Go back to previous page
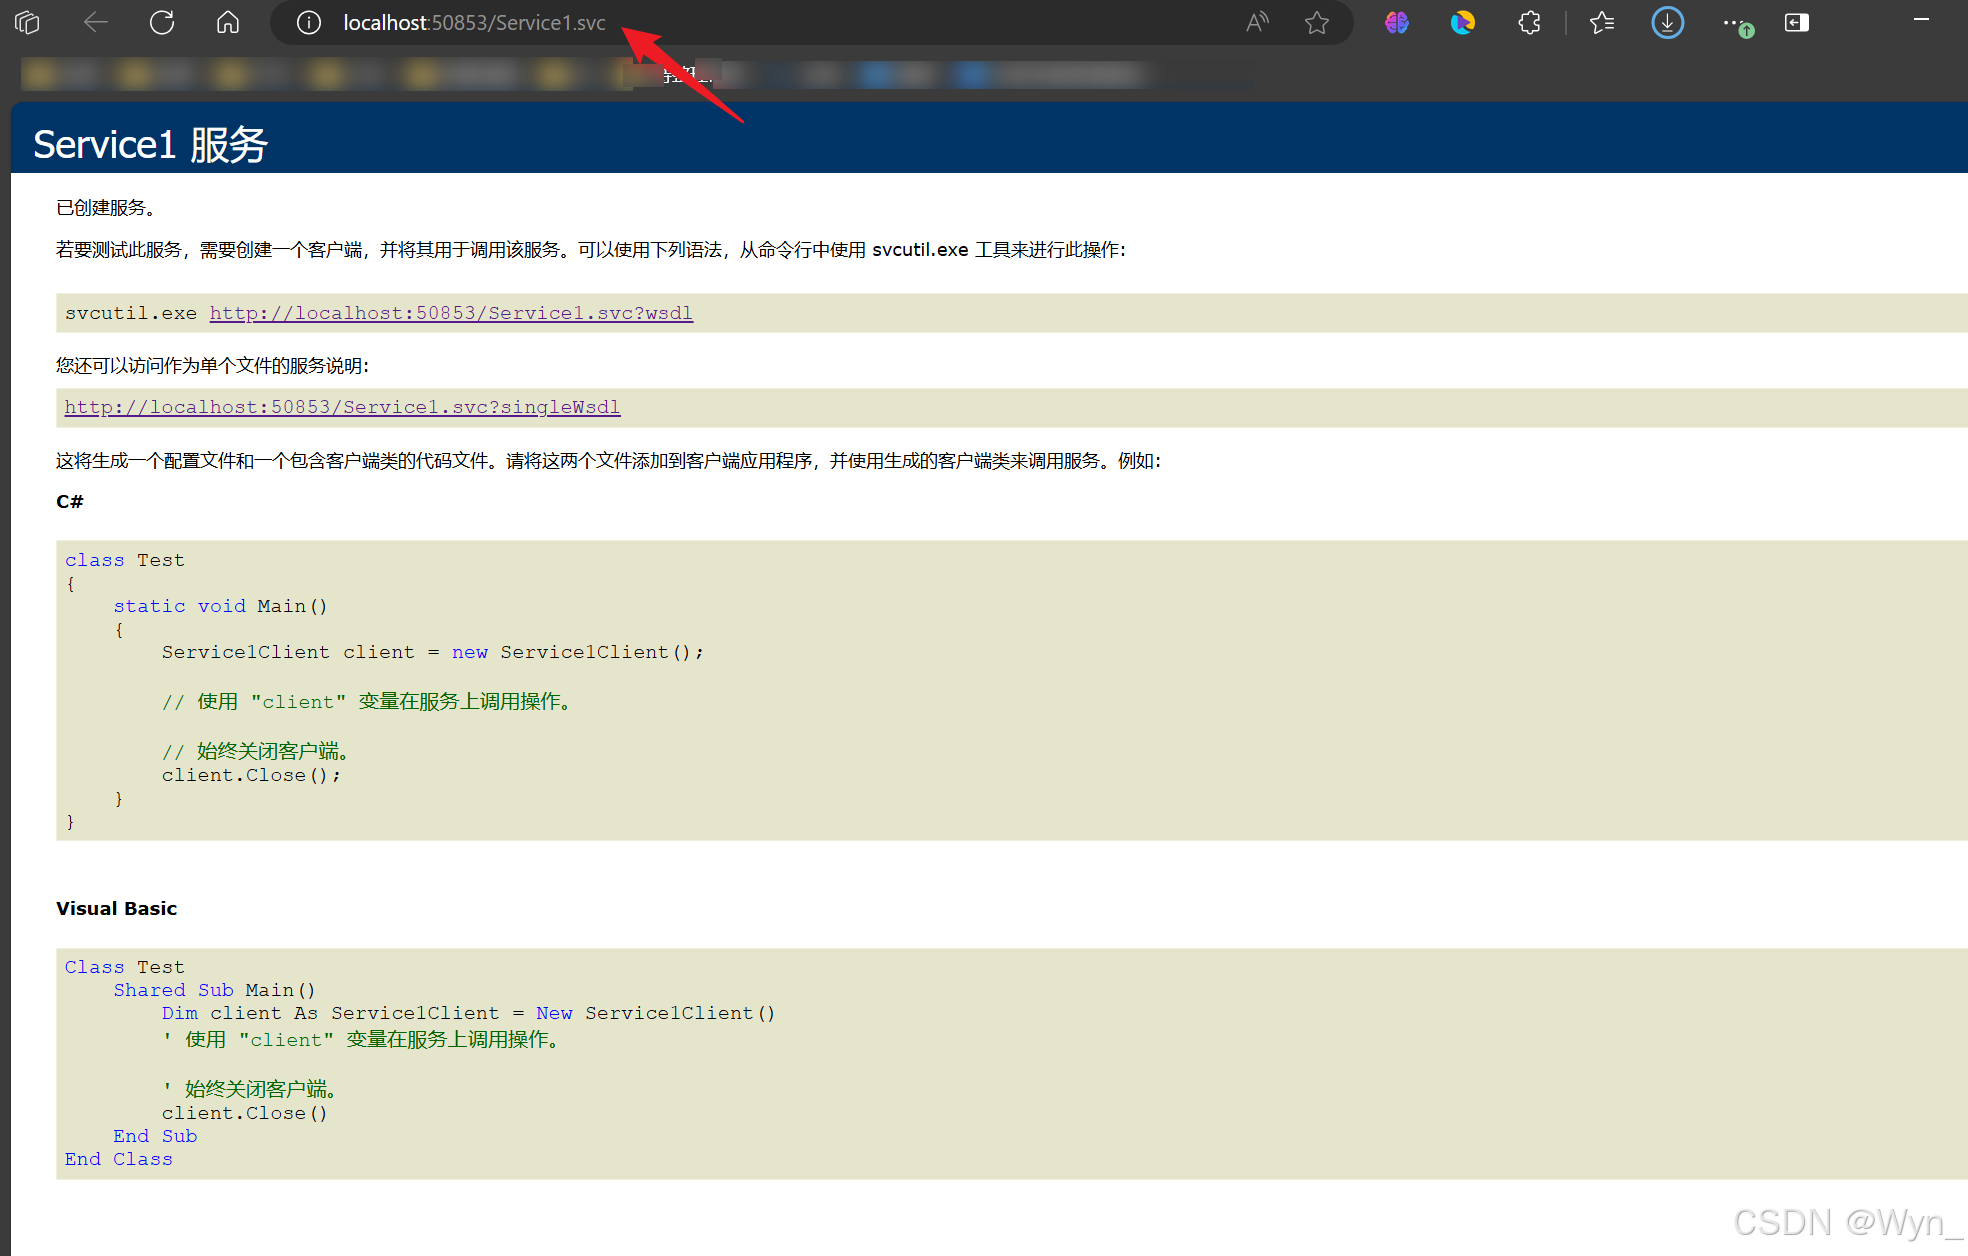Screen dimensions: 1968x1256 click(x=95, y=22)
